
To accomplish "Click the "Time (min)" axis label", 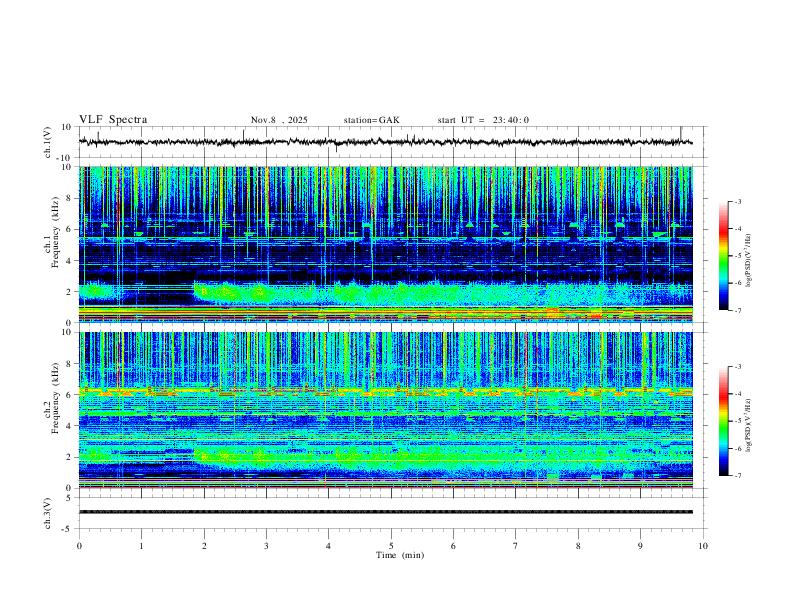I will 400,555.
